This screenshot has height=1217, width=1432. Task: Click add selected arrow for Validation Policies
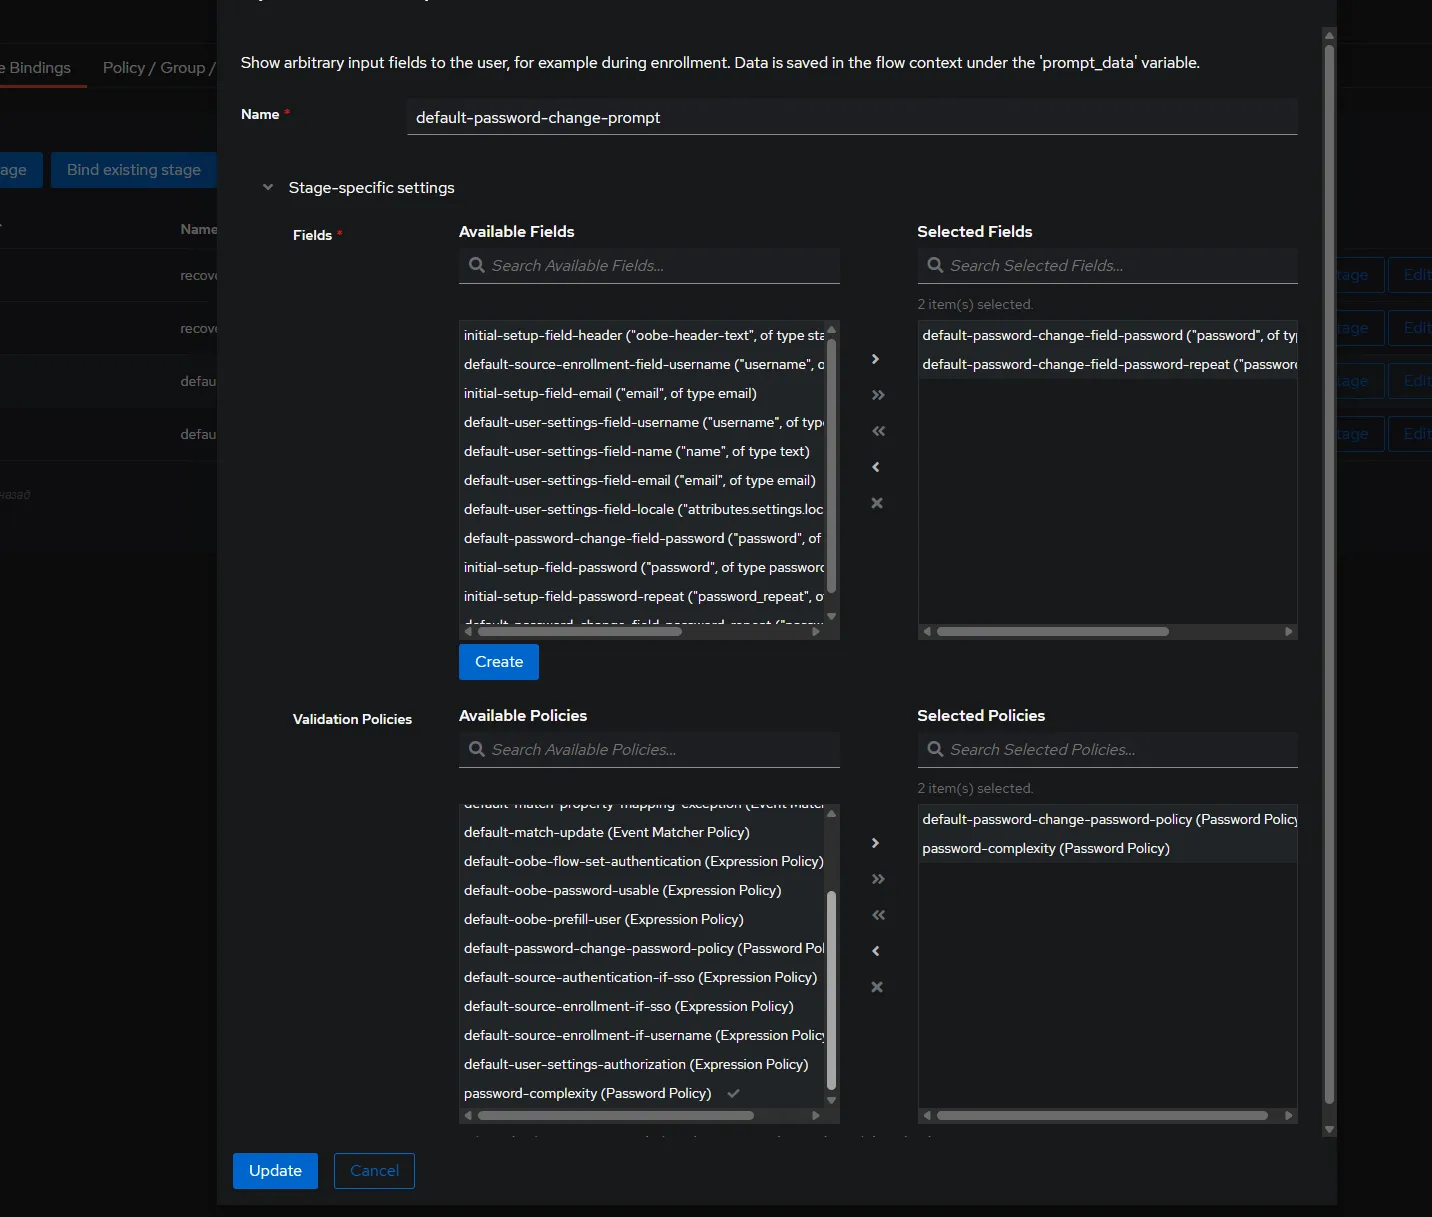coord(876,843)
